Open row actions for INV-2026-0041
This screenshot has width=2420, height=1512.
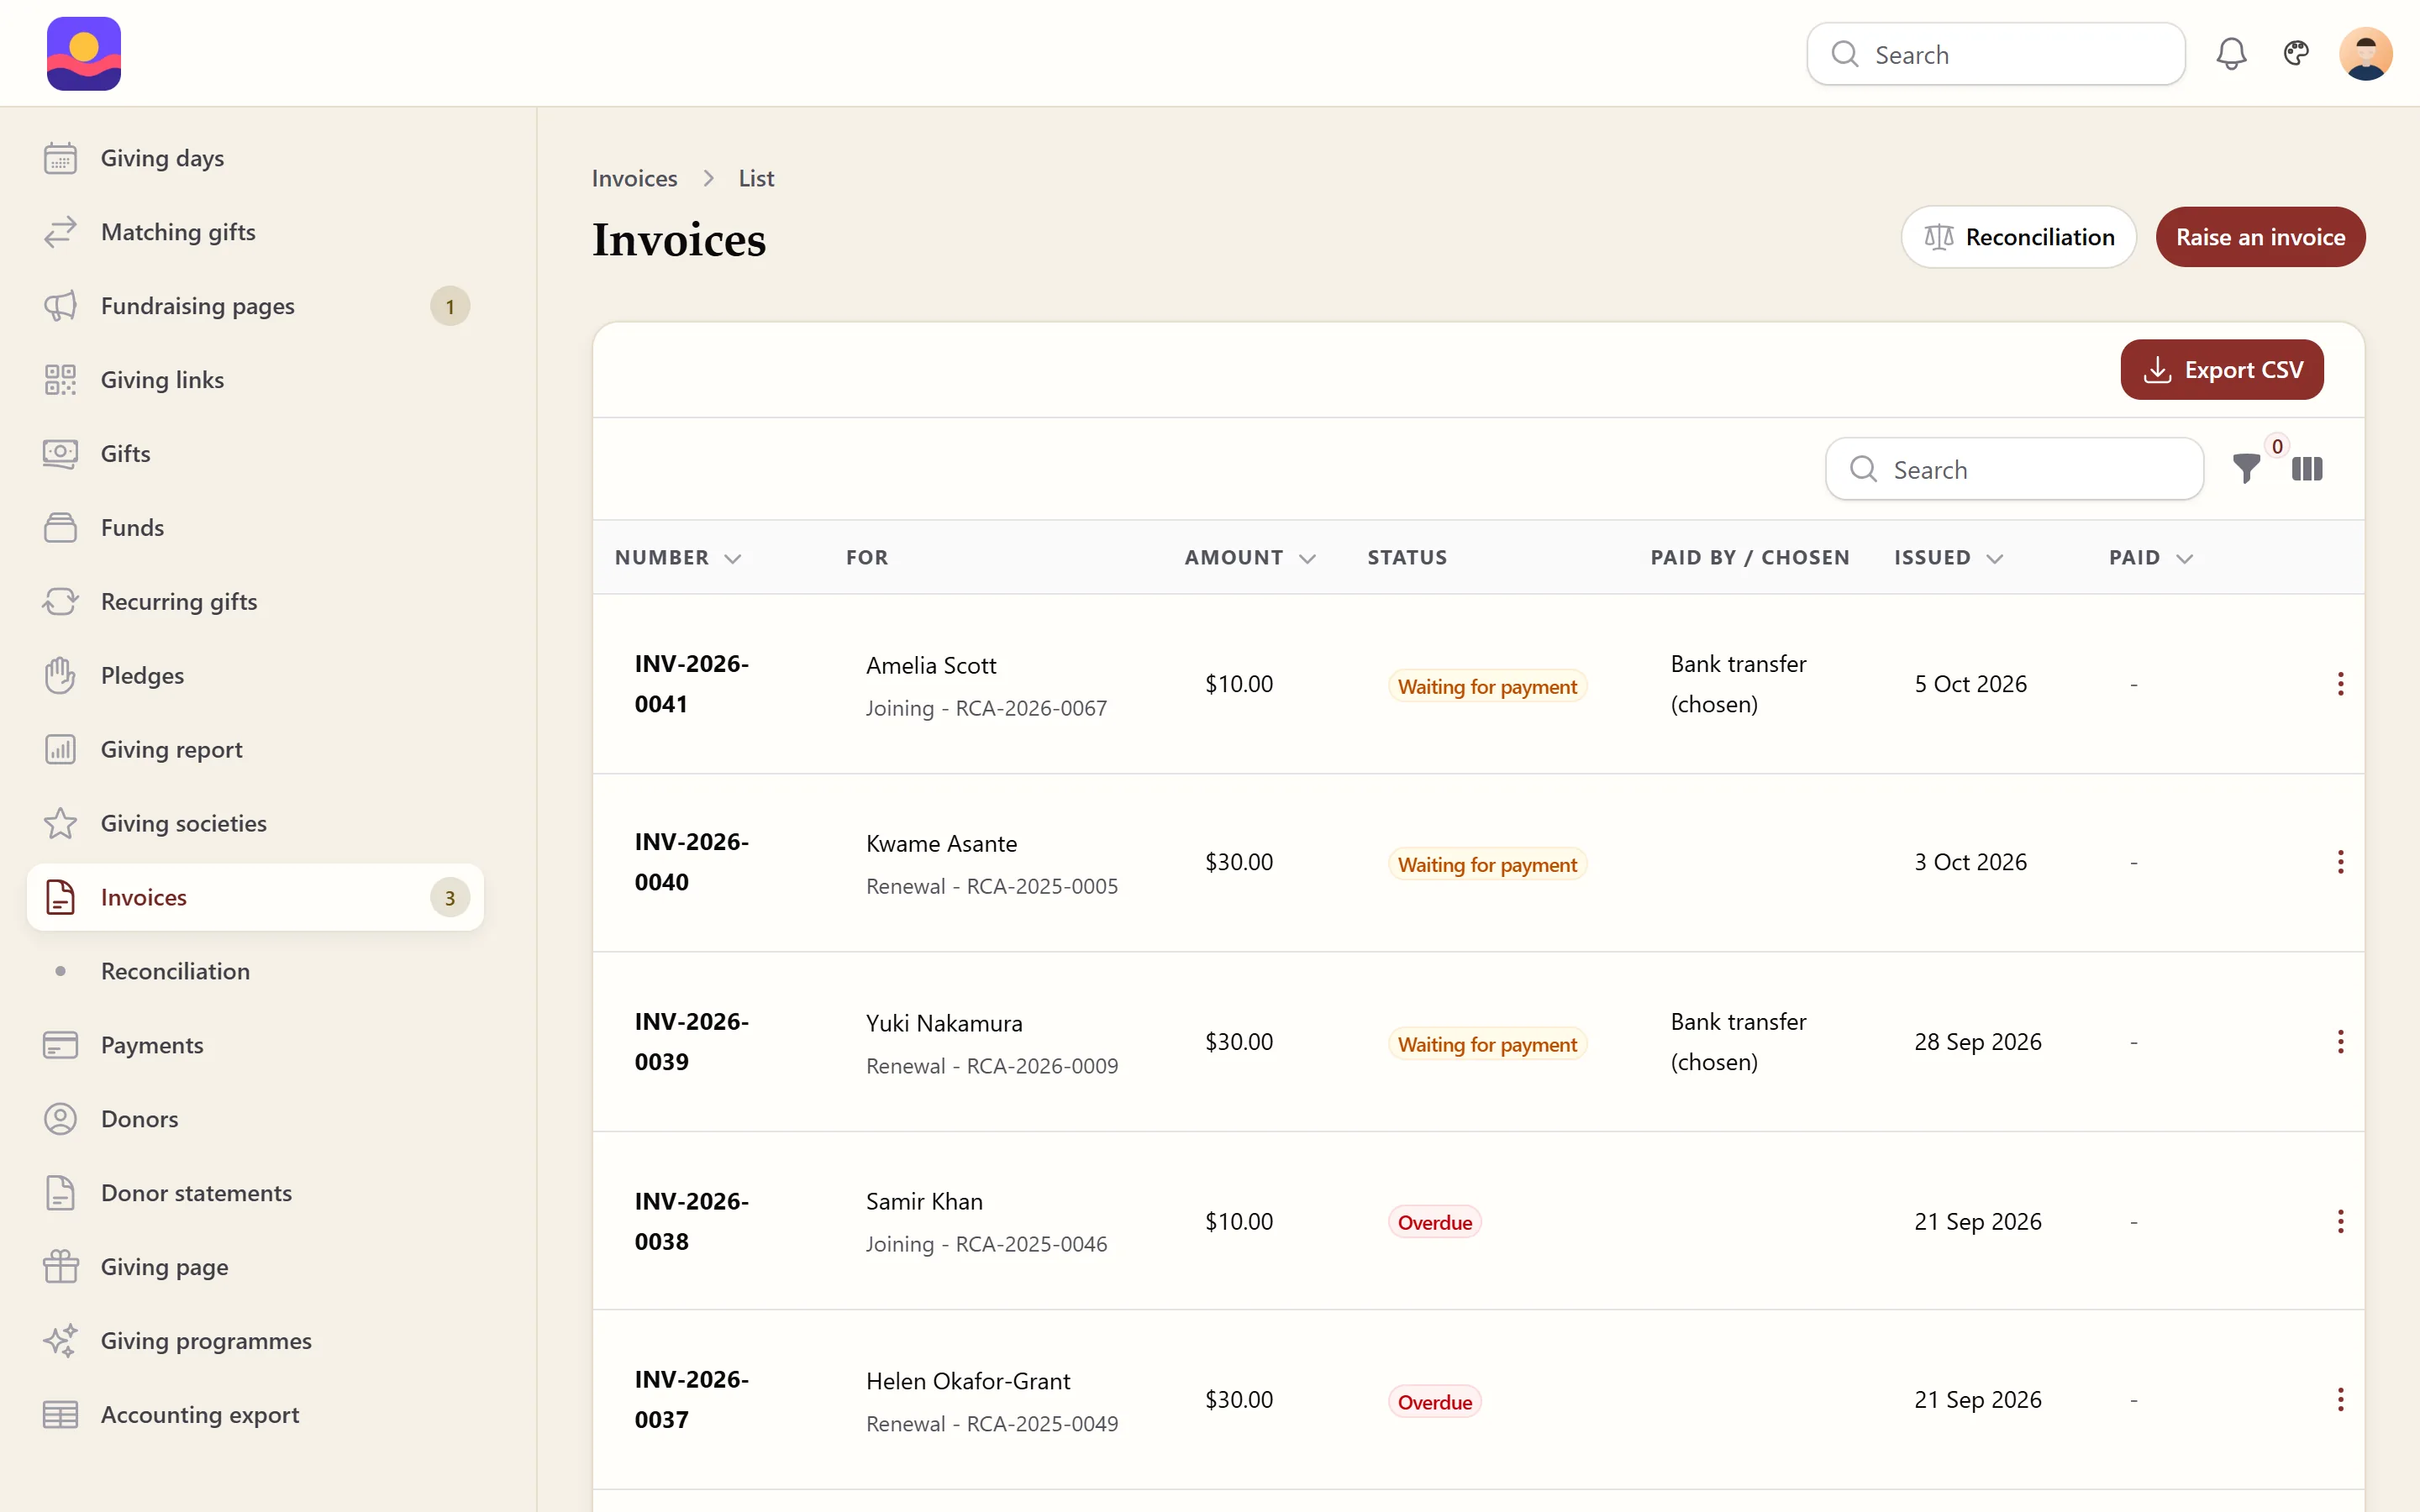pos(2340,684)
